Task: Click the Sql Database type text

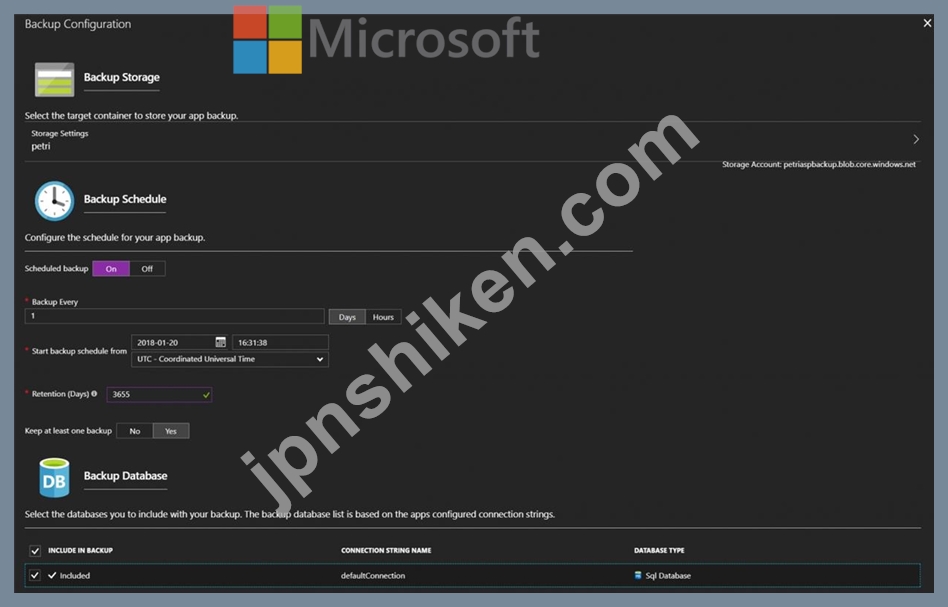Action: pyautogui.click(x=668, y=576)
